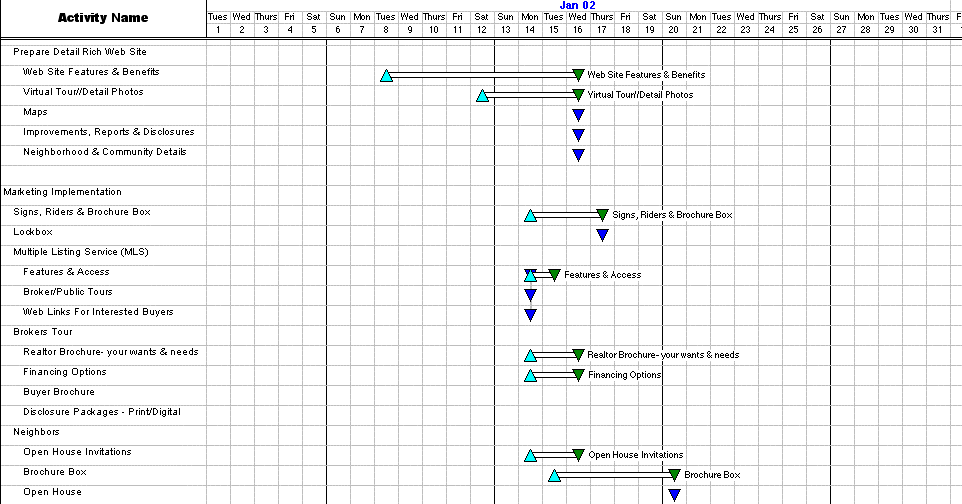Click the Maps blue milestone triangle
This screenshot has height=504, width=962.
(578, 115)
